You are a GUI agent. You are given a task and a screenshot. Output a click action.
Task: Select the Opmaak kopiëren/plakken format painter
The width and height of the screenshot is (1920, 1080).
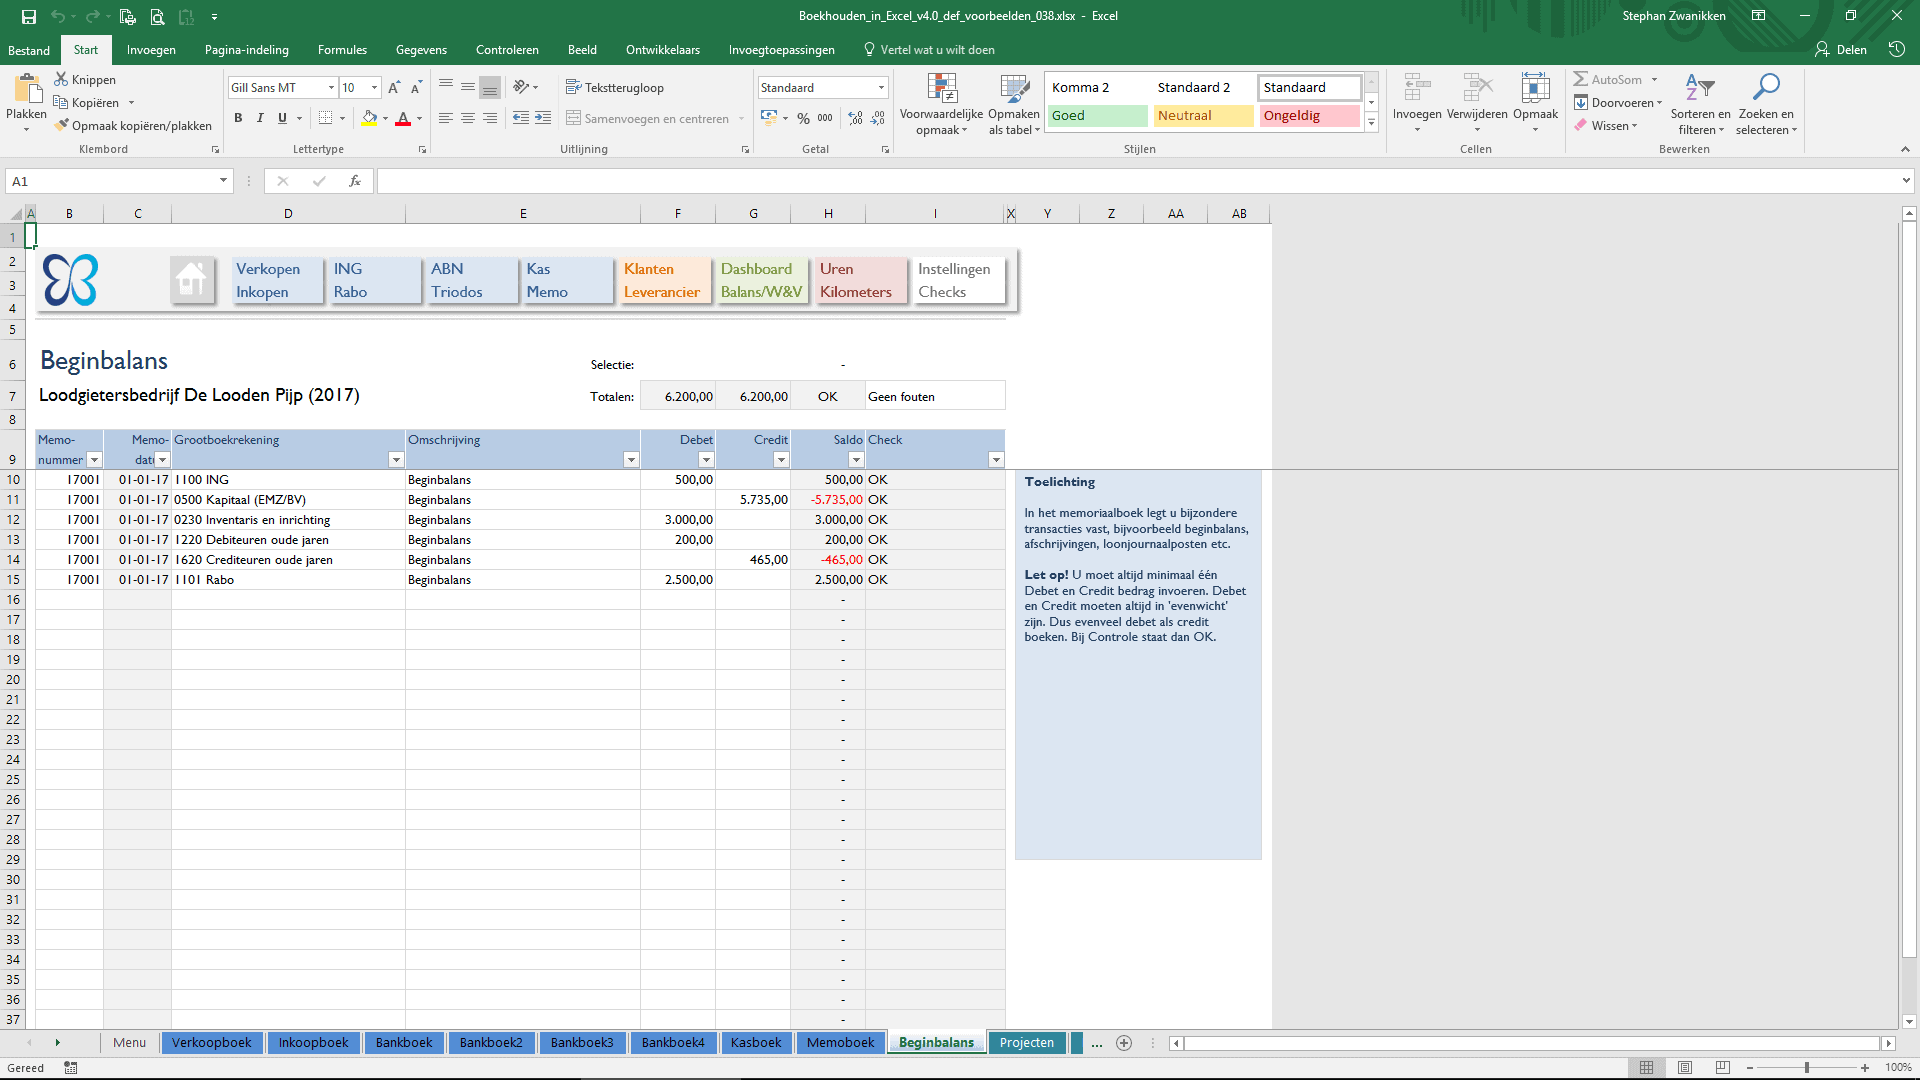[x=135, y=125]
